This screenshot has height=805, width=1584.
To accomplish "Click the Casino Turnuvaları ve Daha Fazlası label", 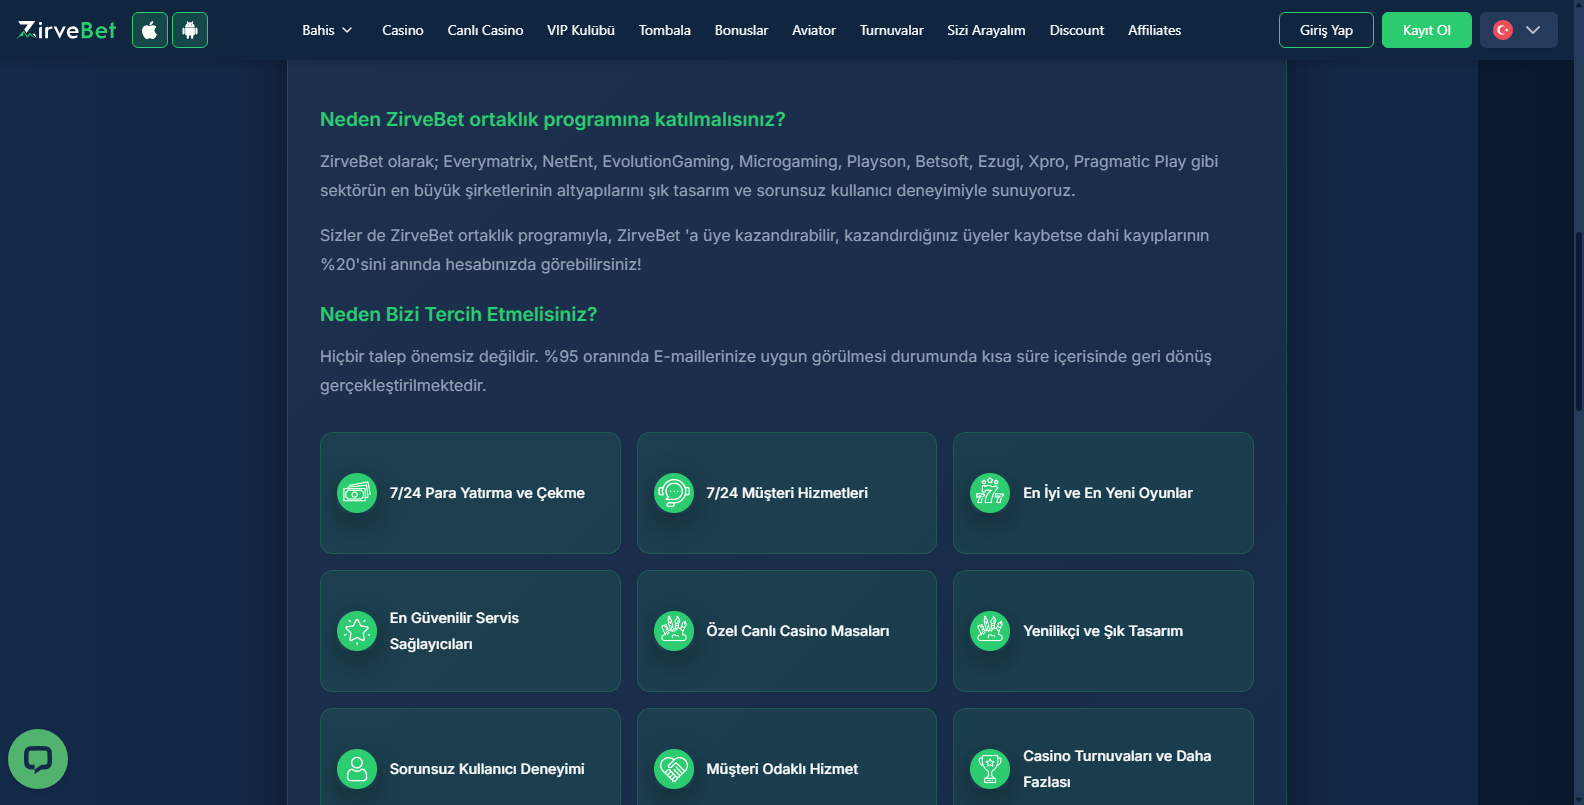I will coord(1117,769).
